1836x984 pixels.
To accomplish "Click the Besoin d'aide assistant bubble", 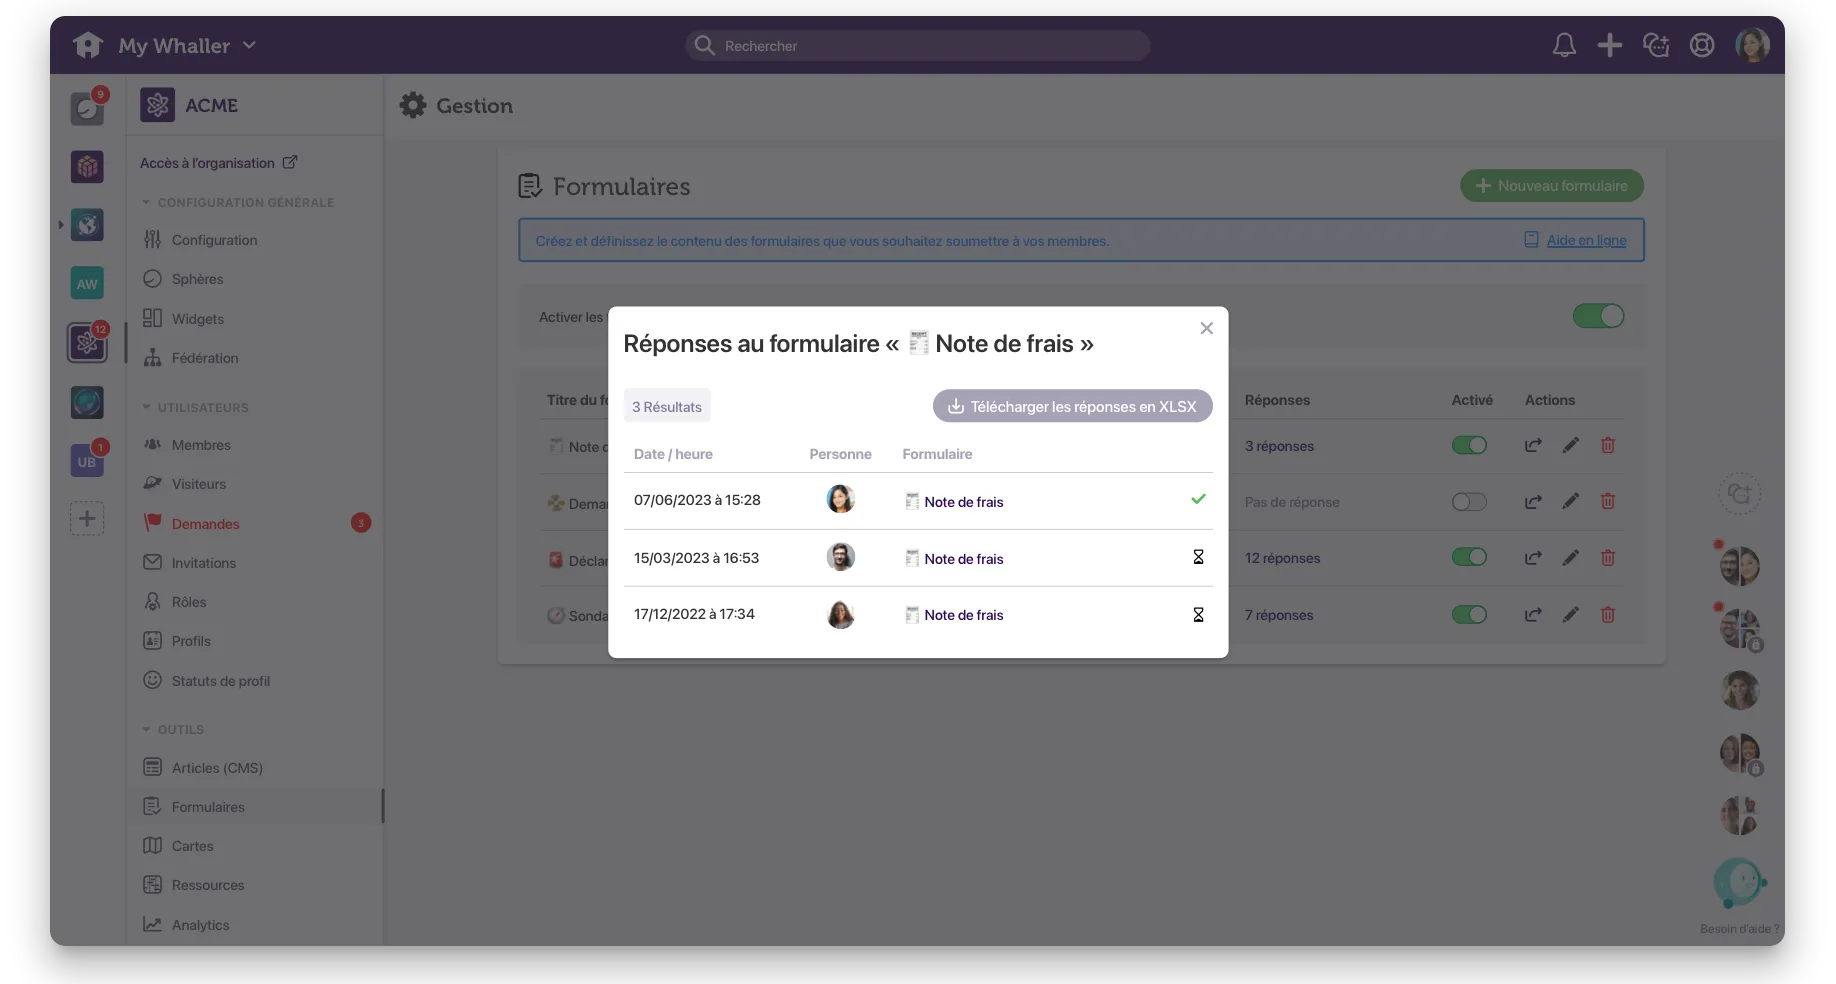I will pos(1738,883).
